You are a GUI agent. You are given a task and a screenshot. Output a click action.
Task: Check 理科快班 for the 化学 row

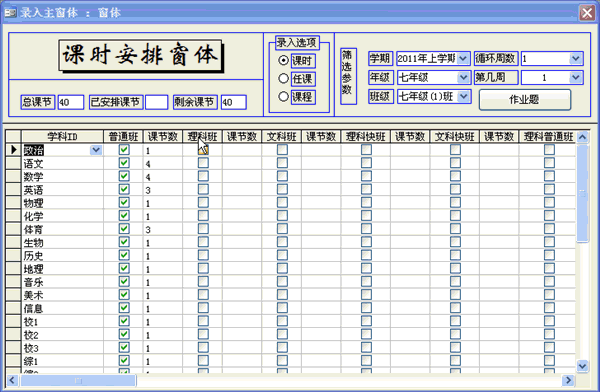click(x=366, y=216)
